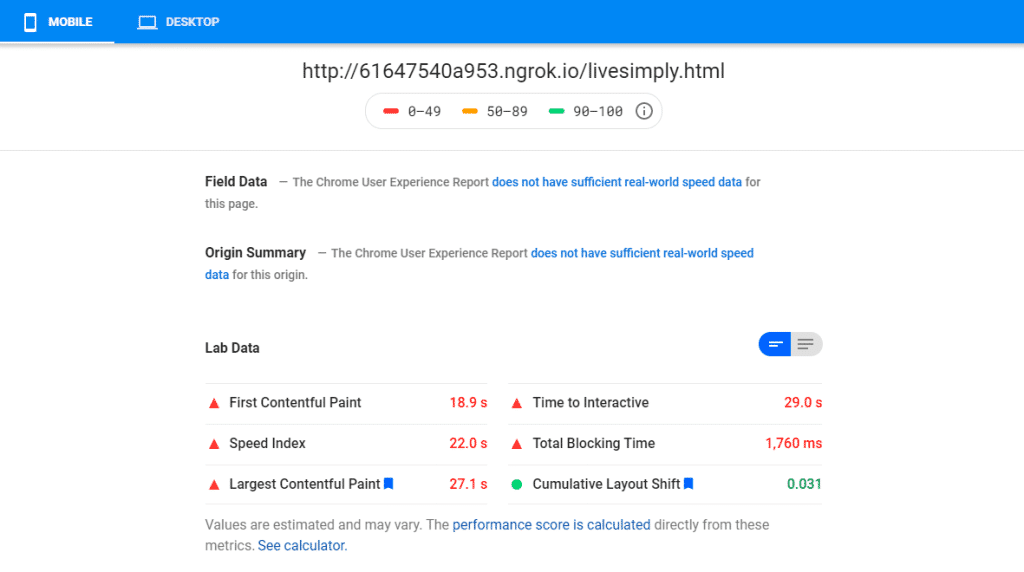Click green circle beside Cumulative Layout Shift

coord(517,484)
